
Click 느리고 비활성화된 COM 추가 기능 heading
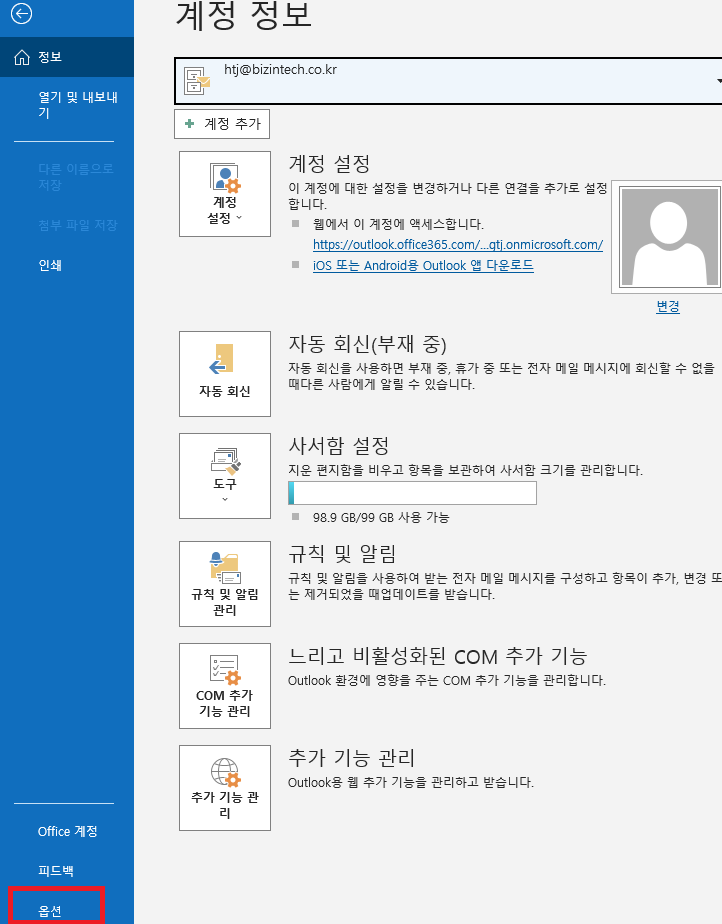tap(438, 656)
